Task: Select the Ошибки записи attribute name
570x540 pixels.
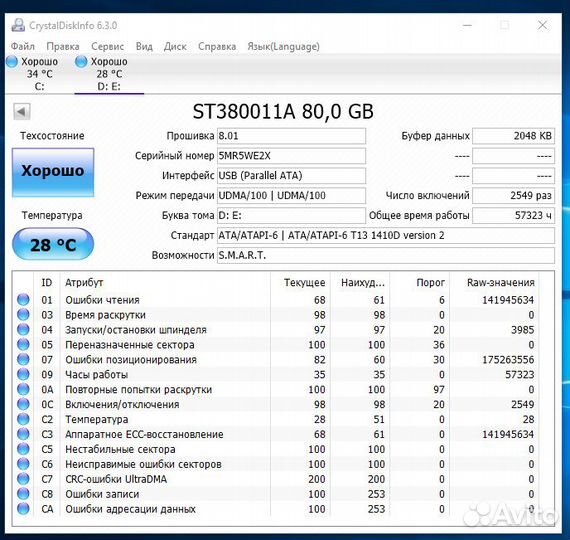Action: point(102,494)
